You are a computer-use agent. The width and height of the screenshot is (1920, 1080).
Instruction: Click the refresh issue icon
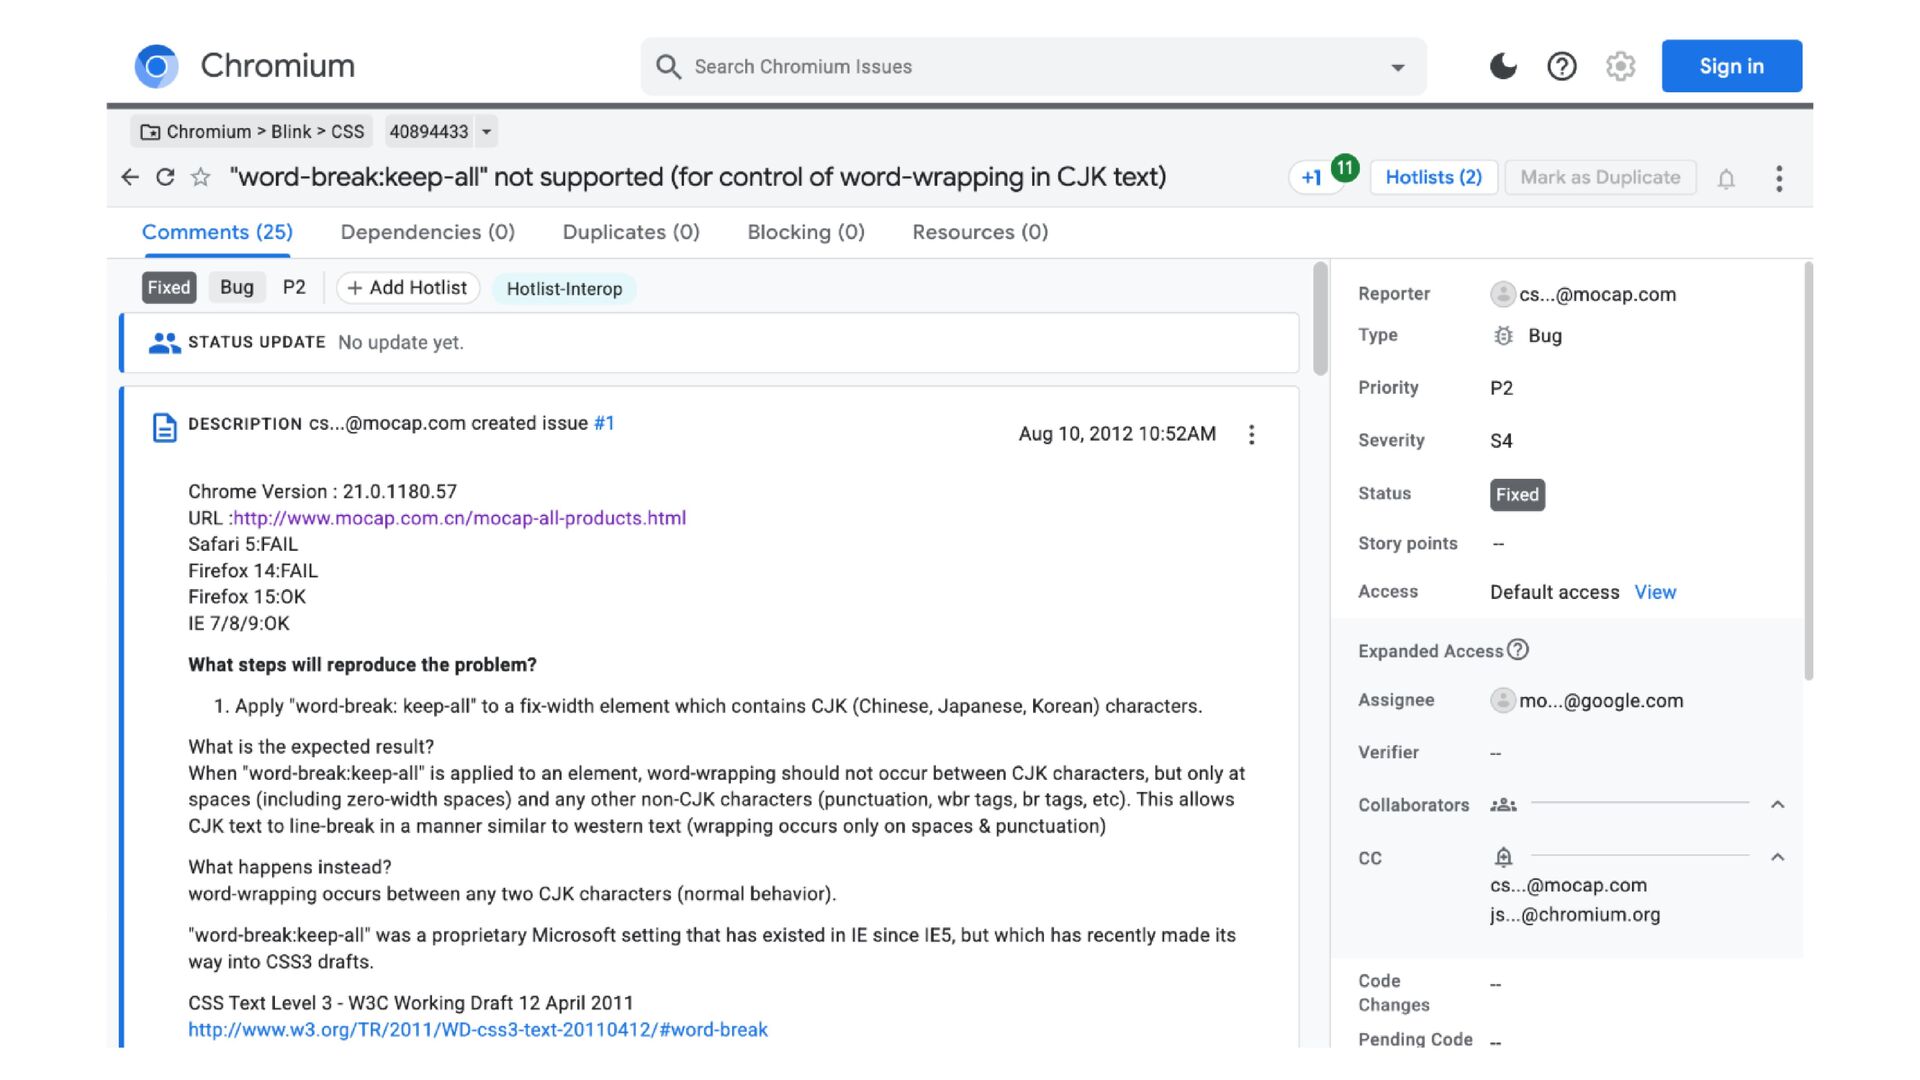tap(165, 177)
